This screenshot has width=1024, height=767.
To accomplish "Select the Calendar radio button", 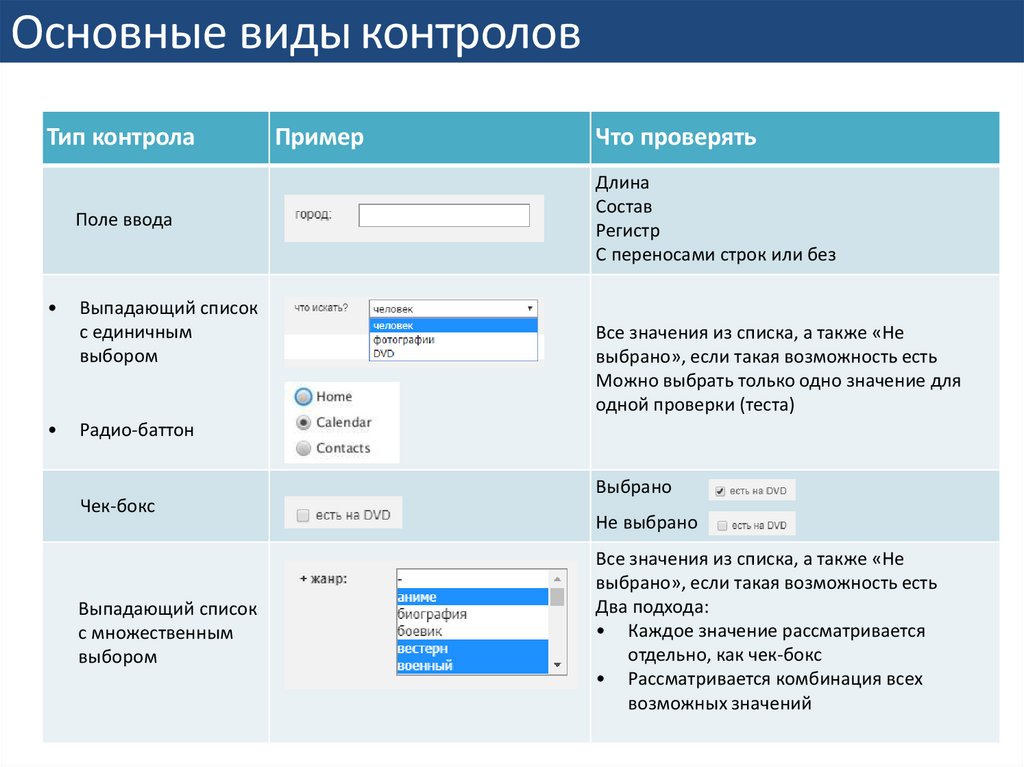I will pos(303,423).
